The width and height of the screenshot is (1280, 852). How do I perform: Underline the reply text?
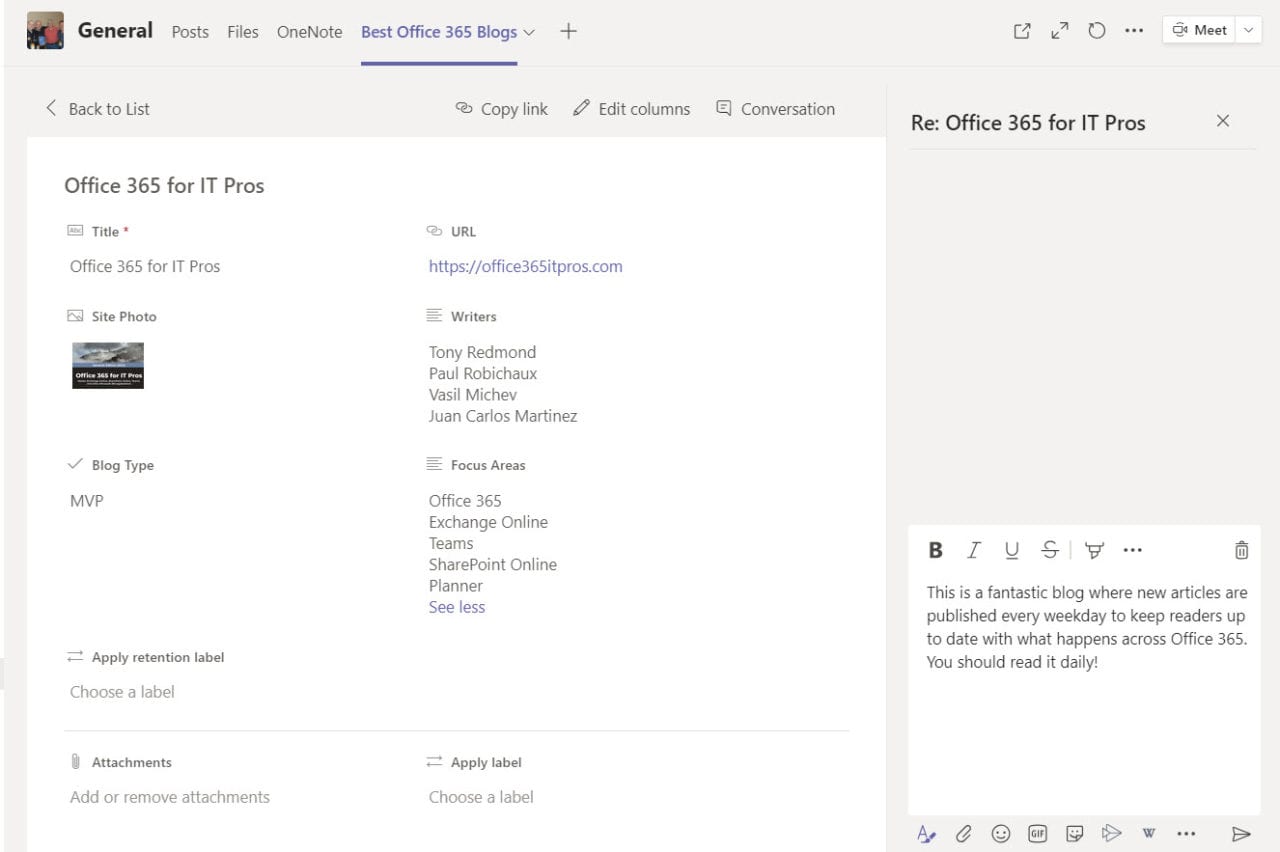point(1011,550)
